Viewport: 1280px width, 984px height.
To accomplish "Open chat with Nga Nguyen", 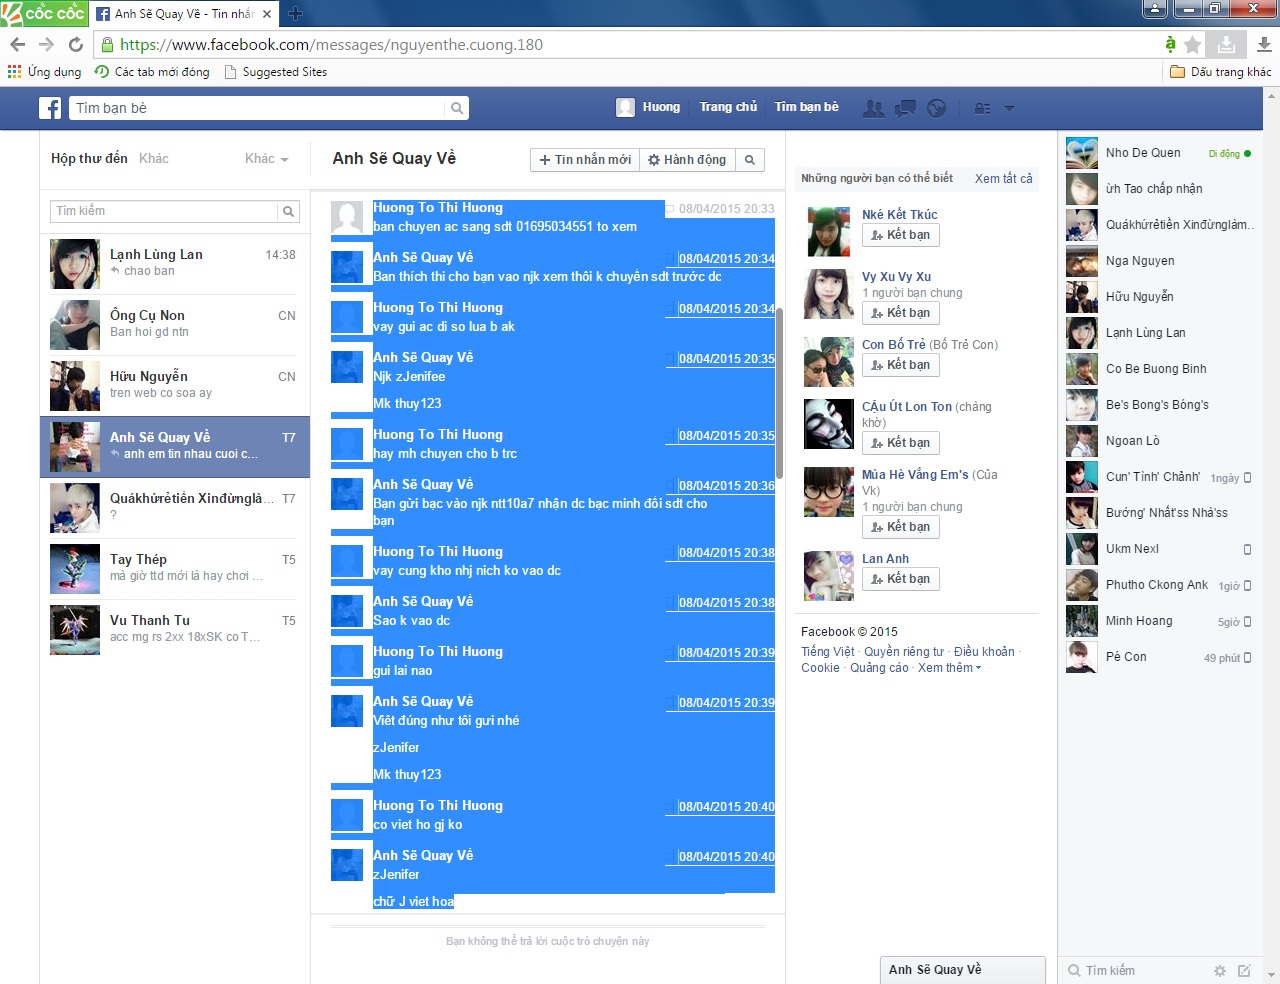I will point(1159,261).
